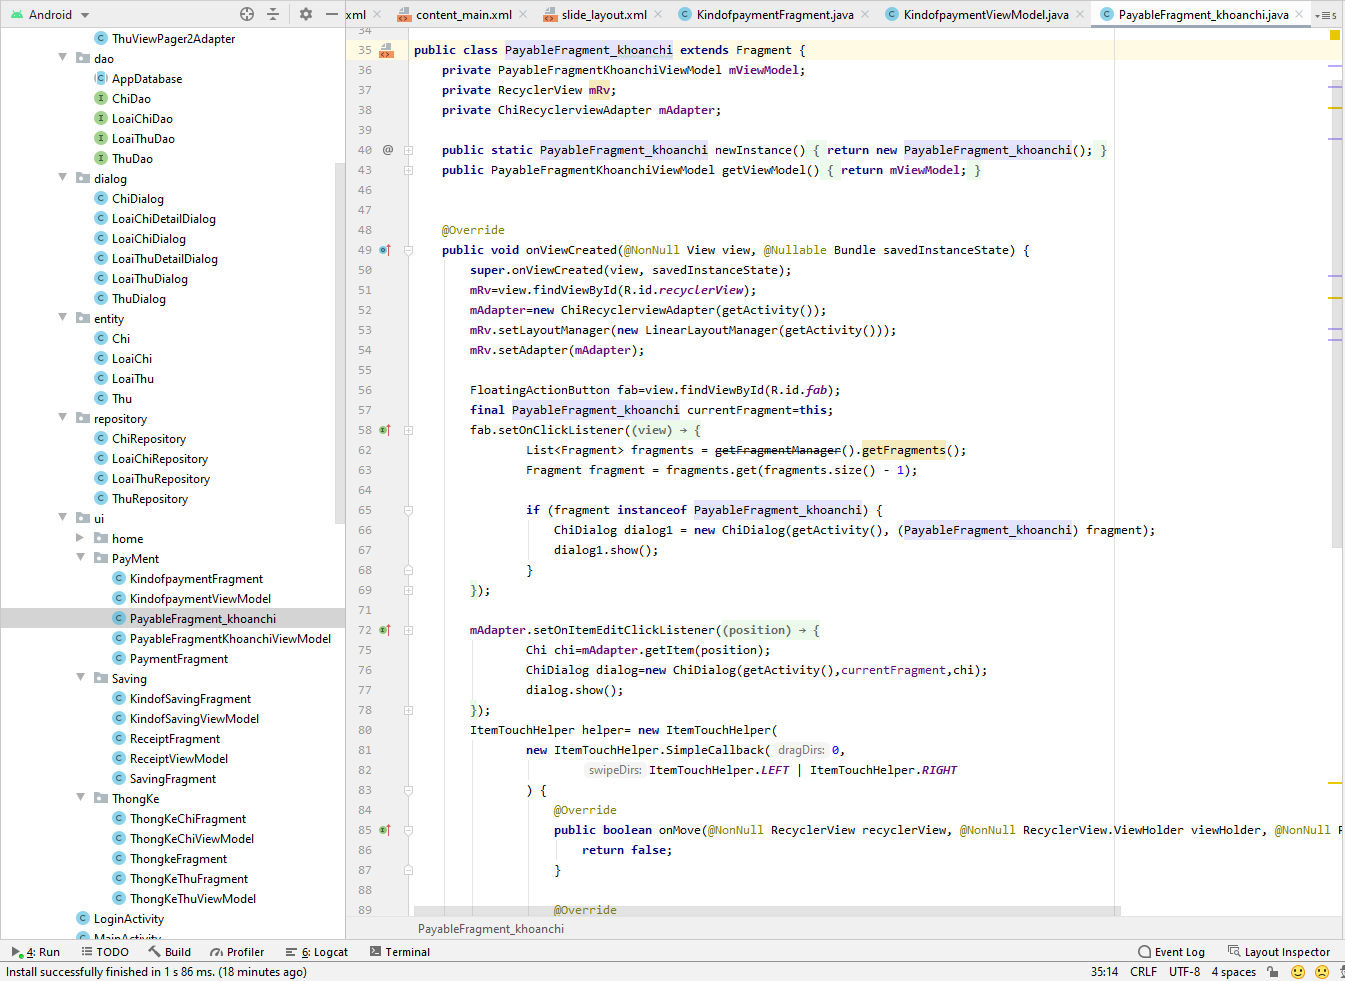1345x981 pixels.
Task: Open ThuRepository class
Action: pyautogui.click(x=149, y=499)
